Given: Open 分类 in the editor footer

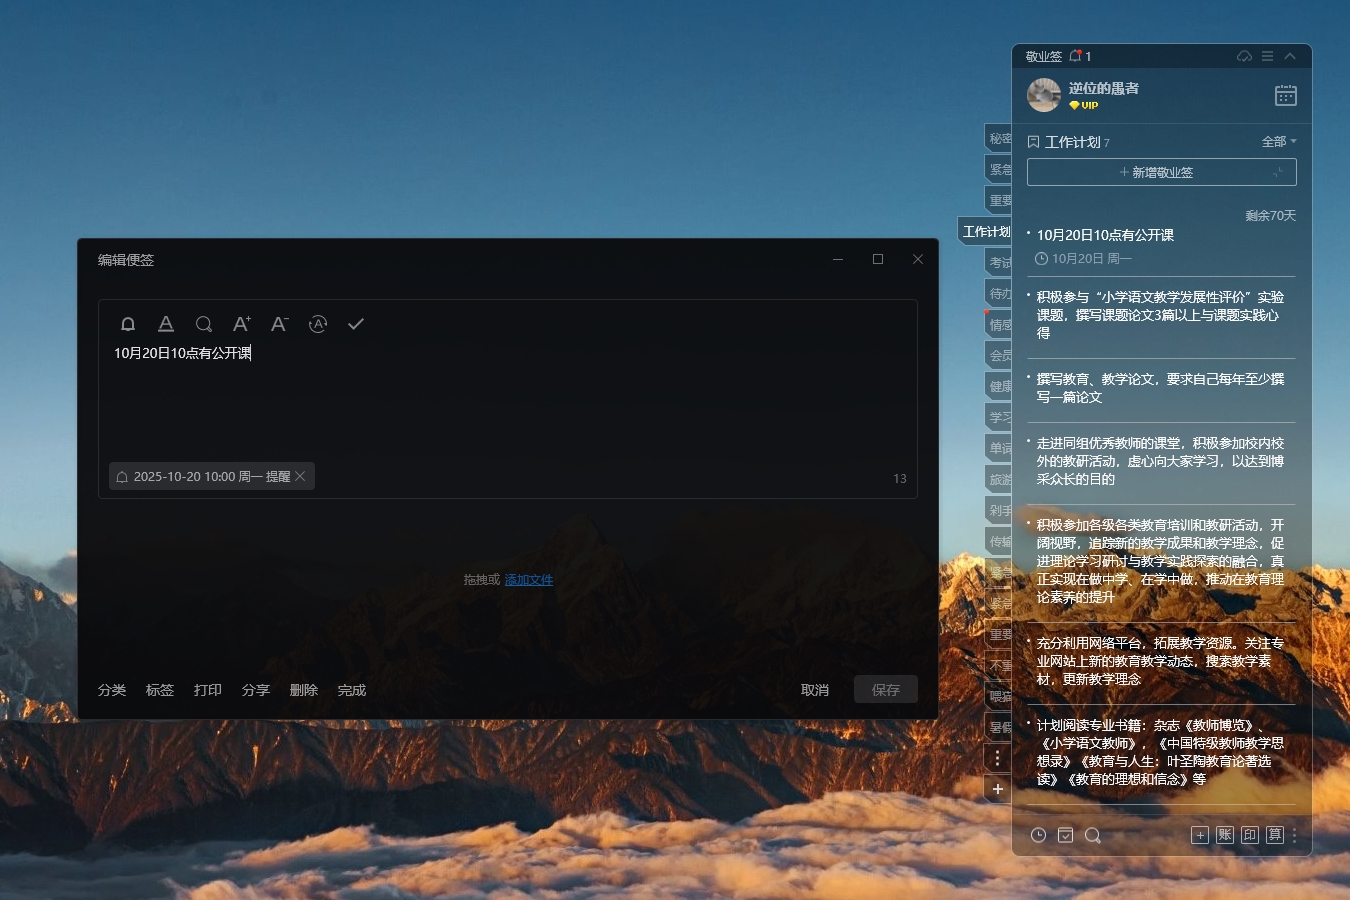Looking at the screenshot, I should point(112,690).
